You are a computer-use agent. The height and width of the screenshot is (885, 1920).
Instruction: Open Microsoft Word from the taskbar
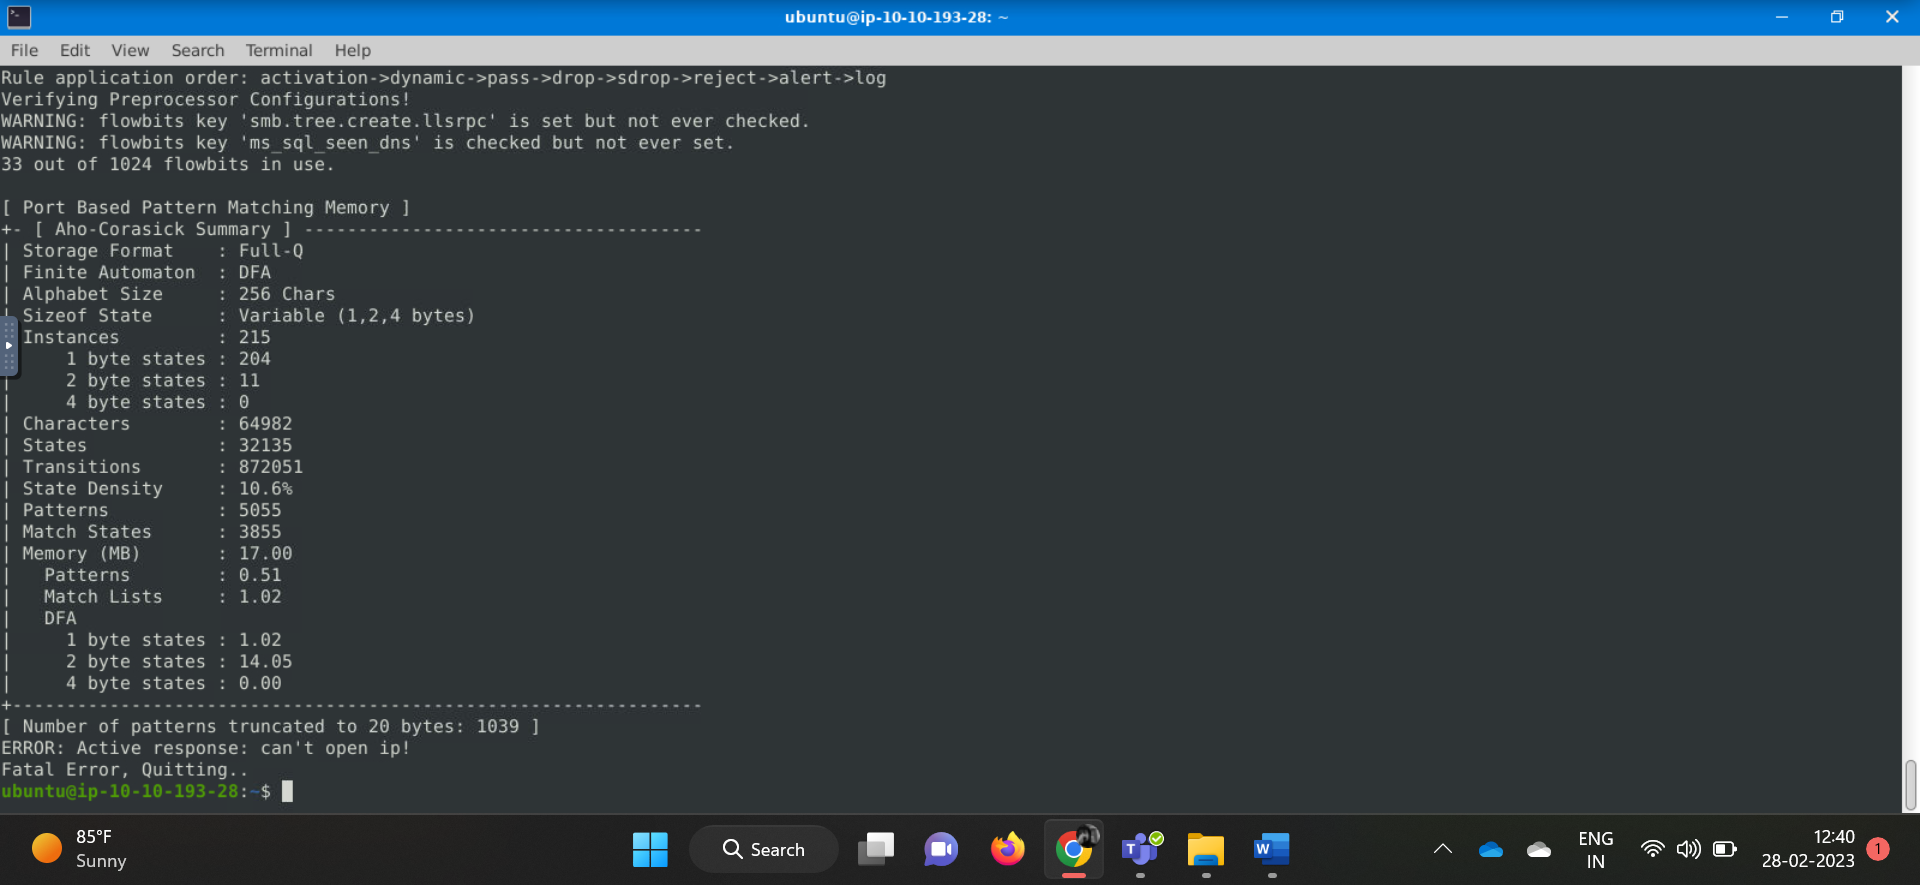(x=1271, y=849)
